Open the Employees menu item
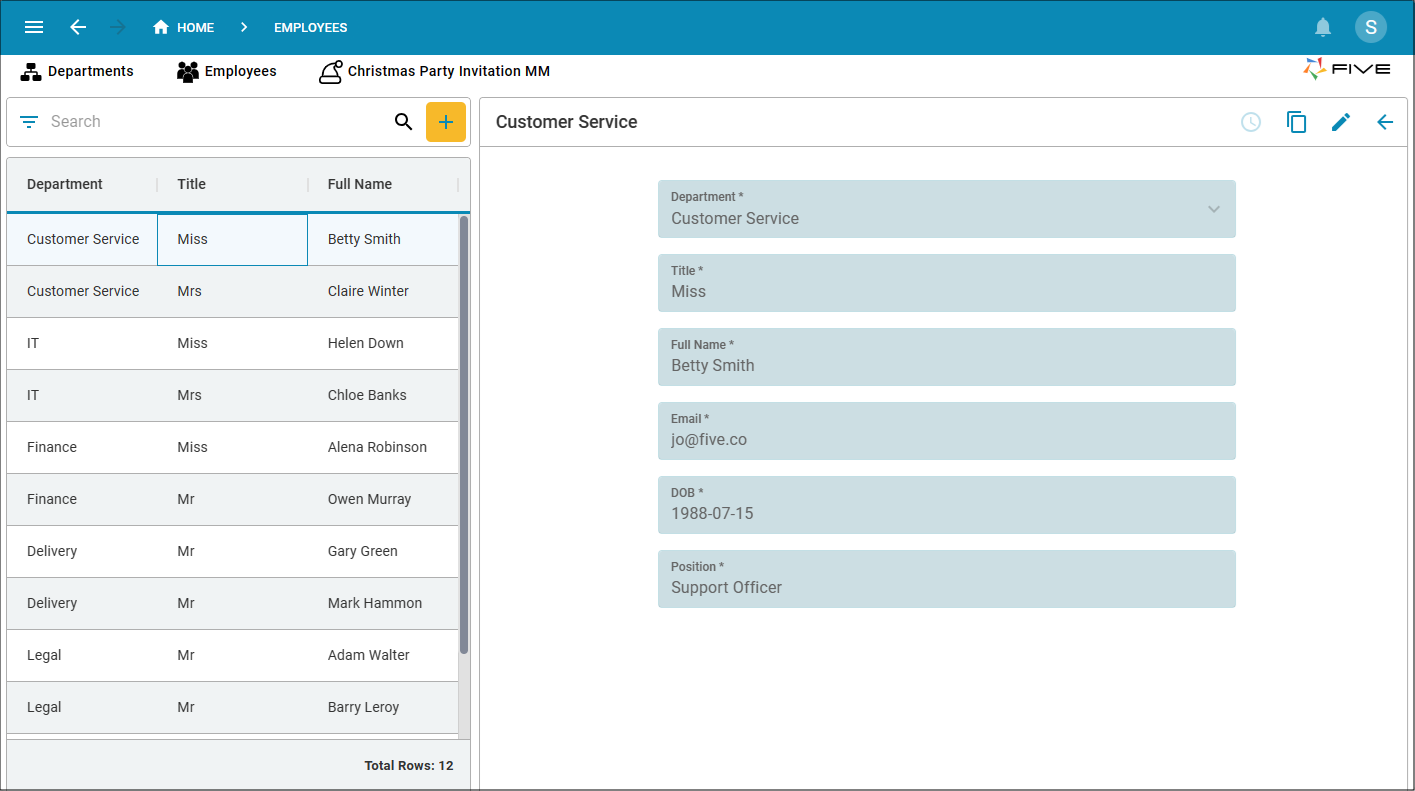 click(x=227, y=71)
